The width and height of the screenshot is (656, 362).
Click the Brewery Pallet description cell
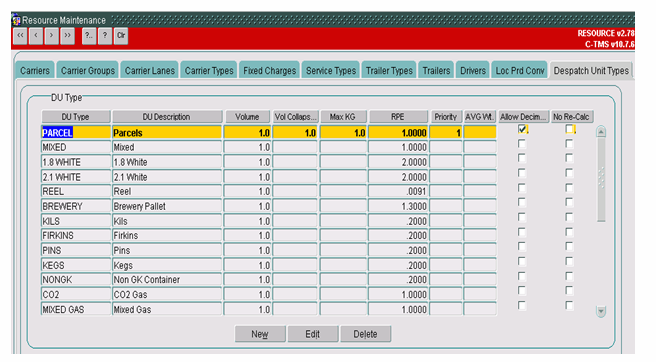(167, 206)
